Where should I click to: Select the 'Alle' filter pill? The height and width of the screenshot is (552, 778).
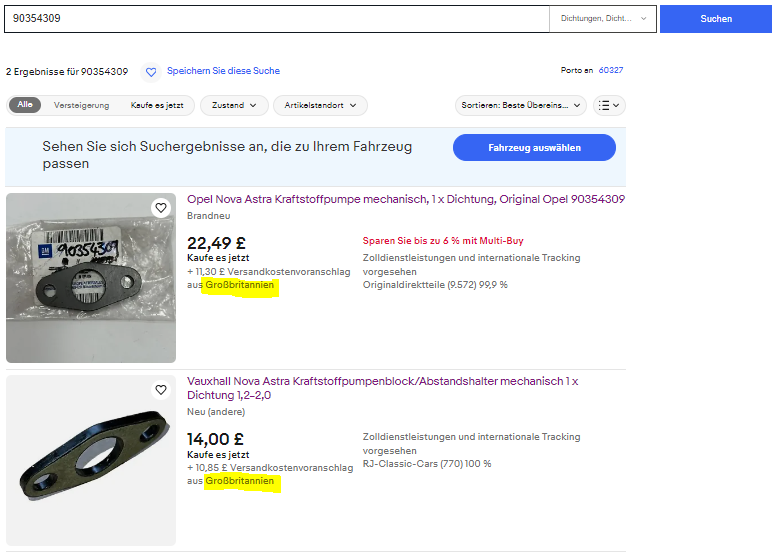point(25,105)
